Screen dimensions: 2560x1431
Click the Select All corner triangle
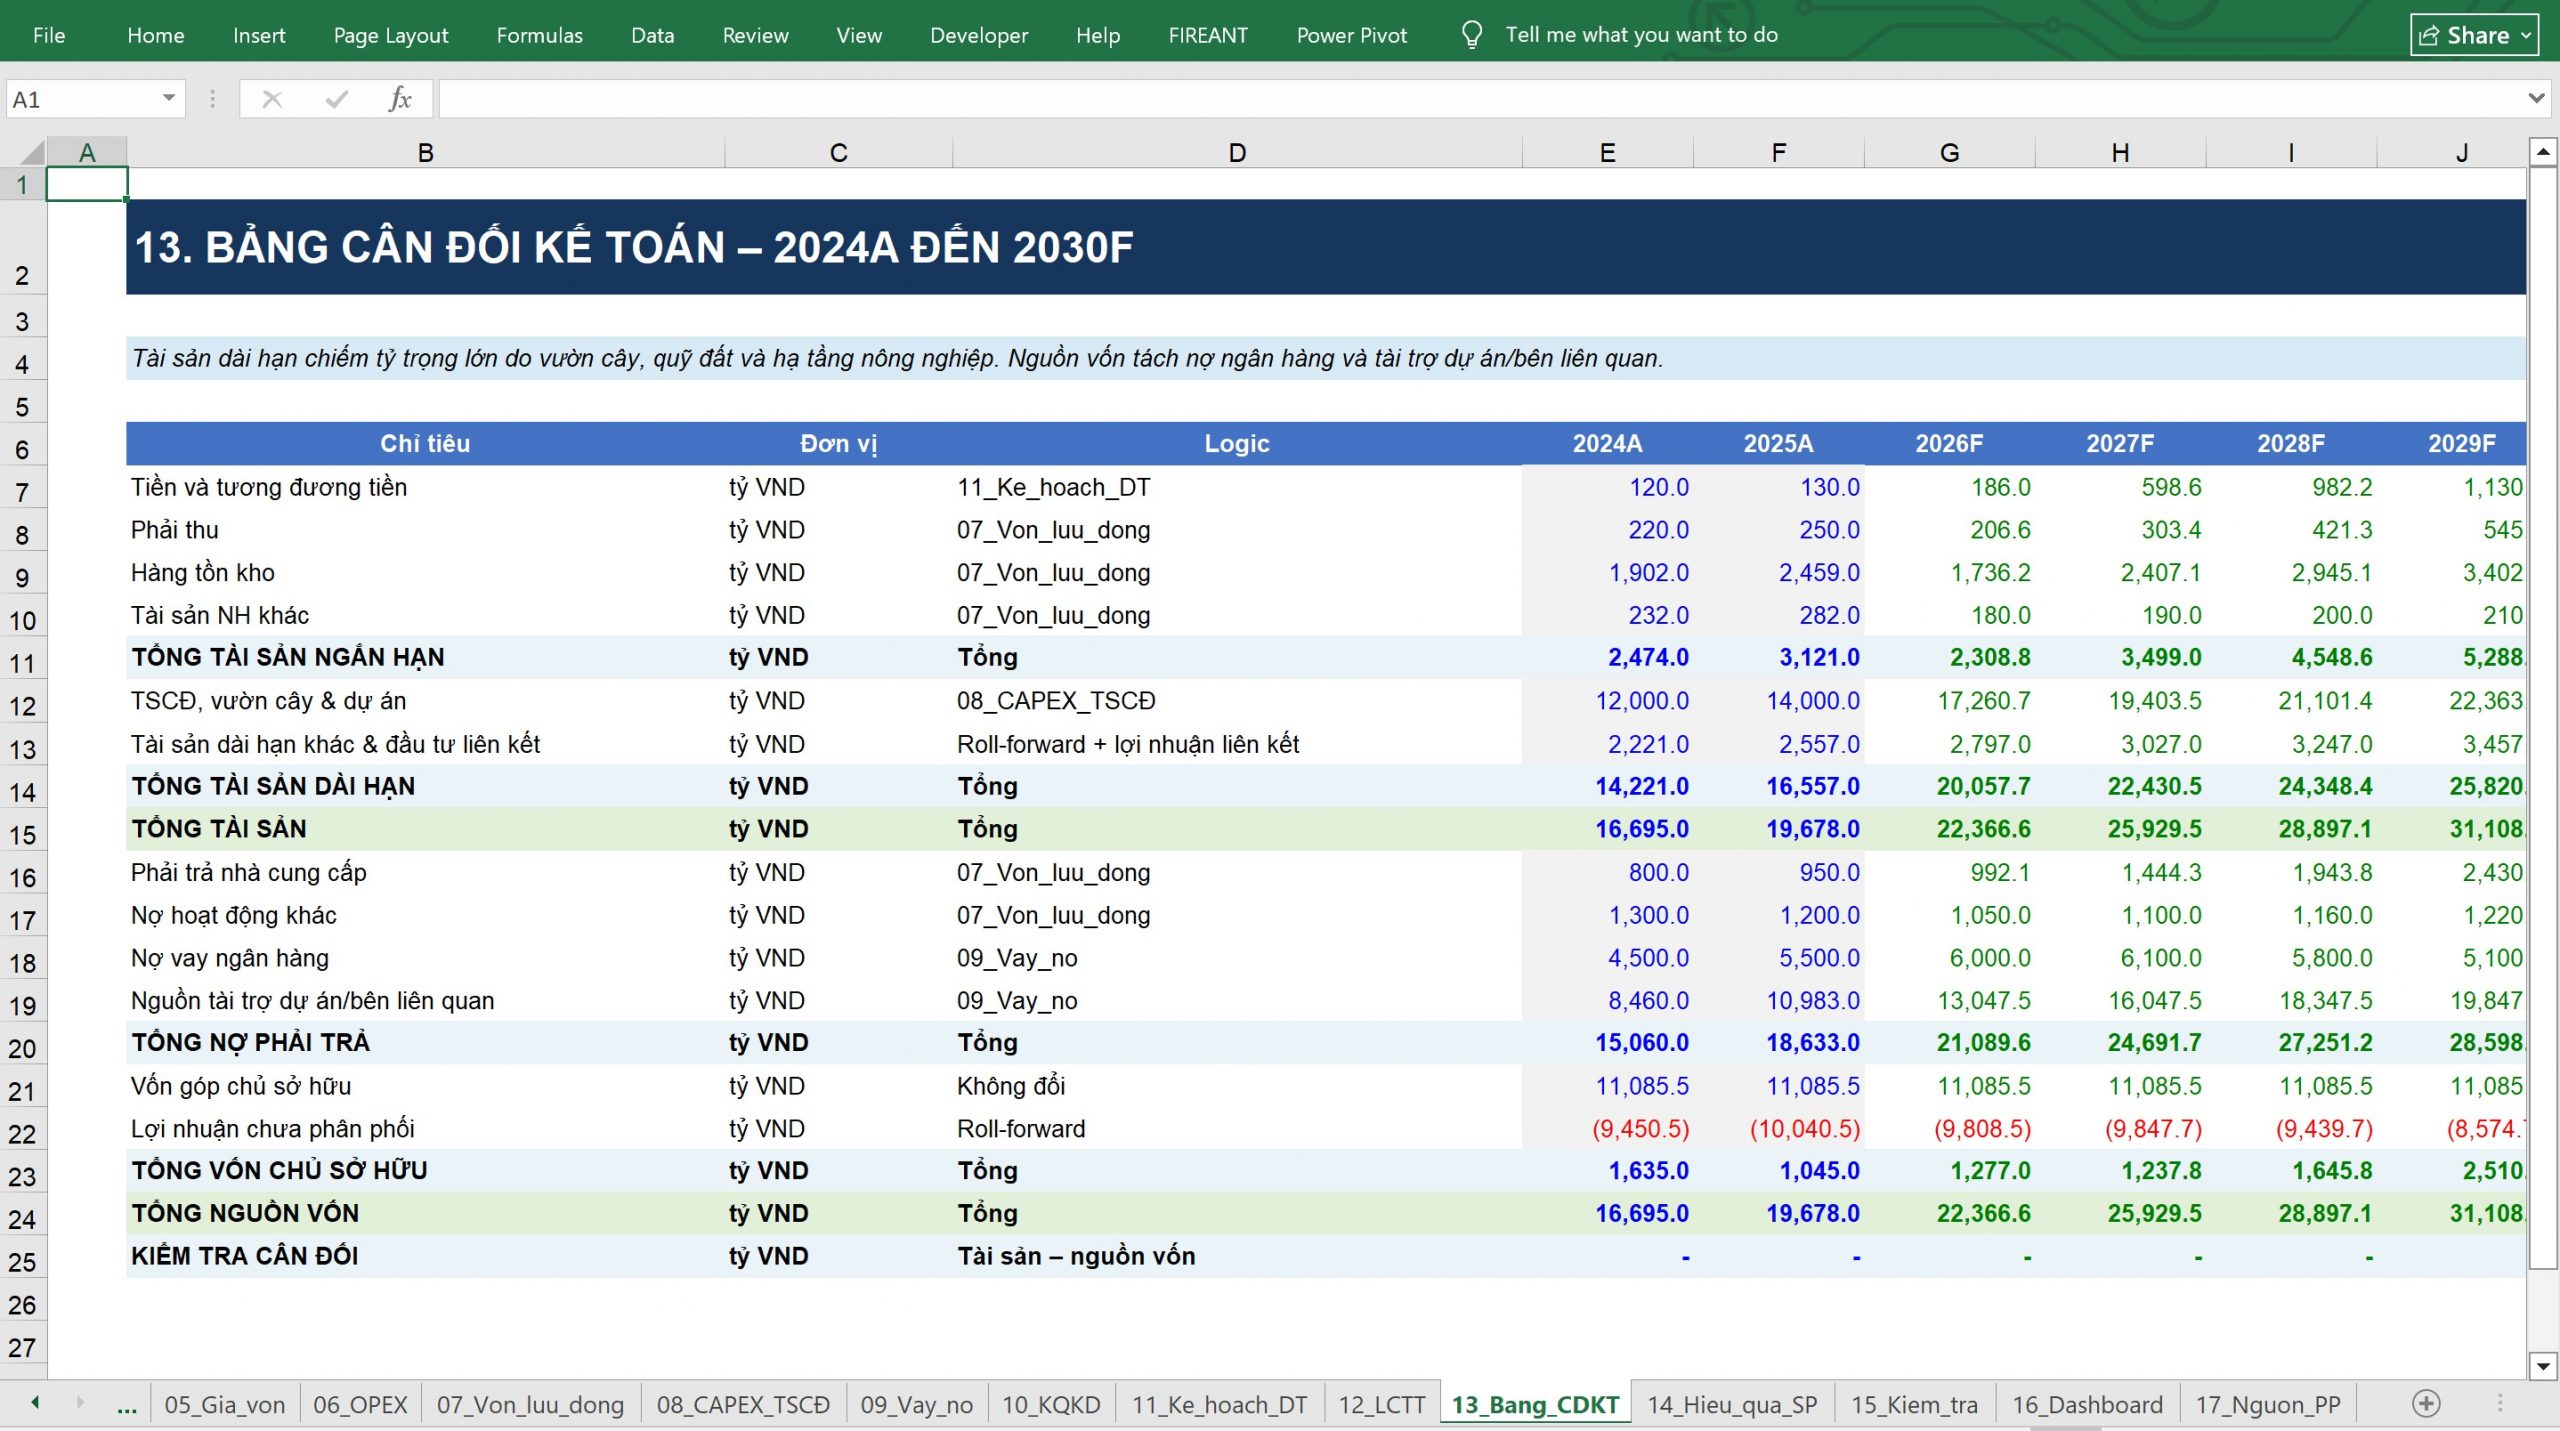[x=32, y=153]
